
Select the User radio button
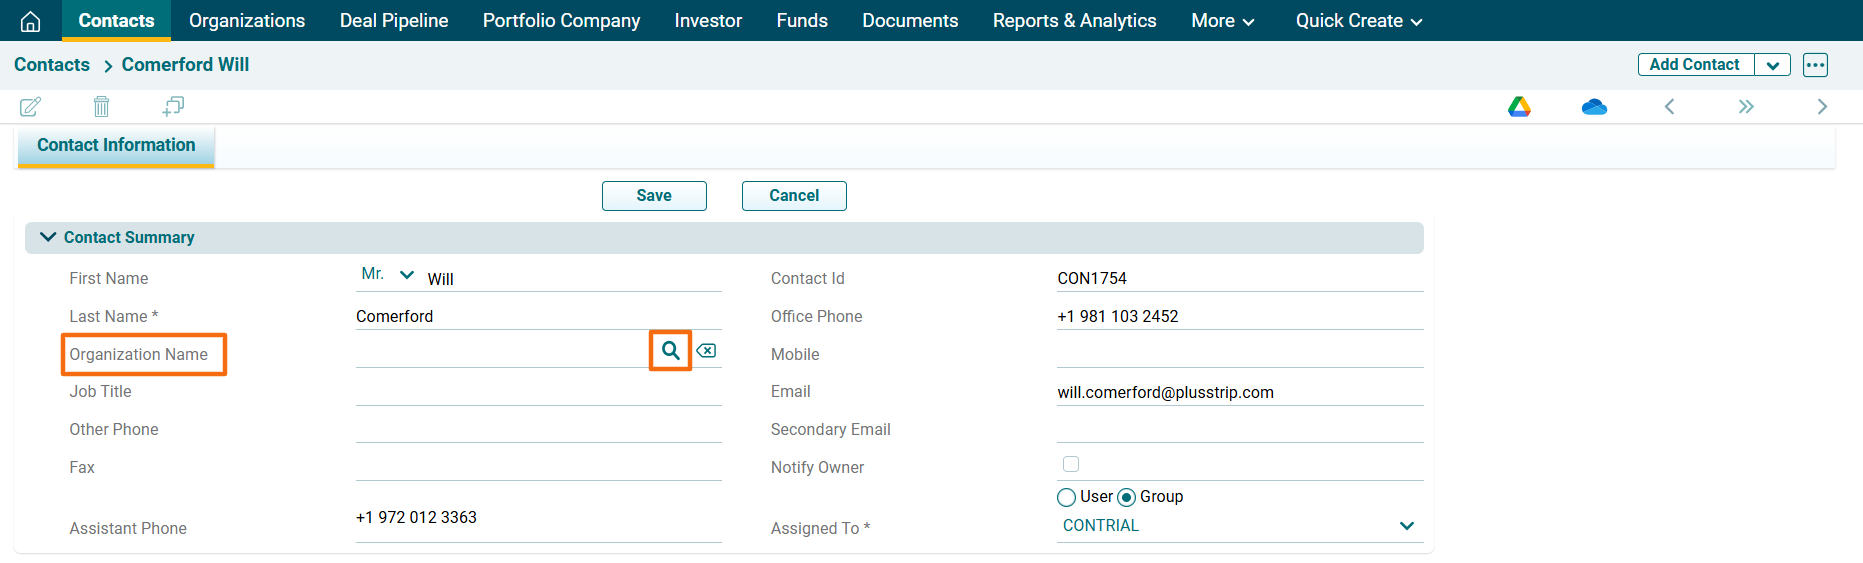click(x=1067, y=497)
